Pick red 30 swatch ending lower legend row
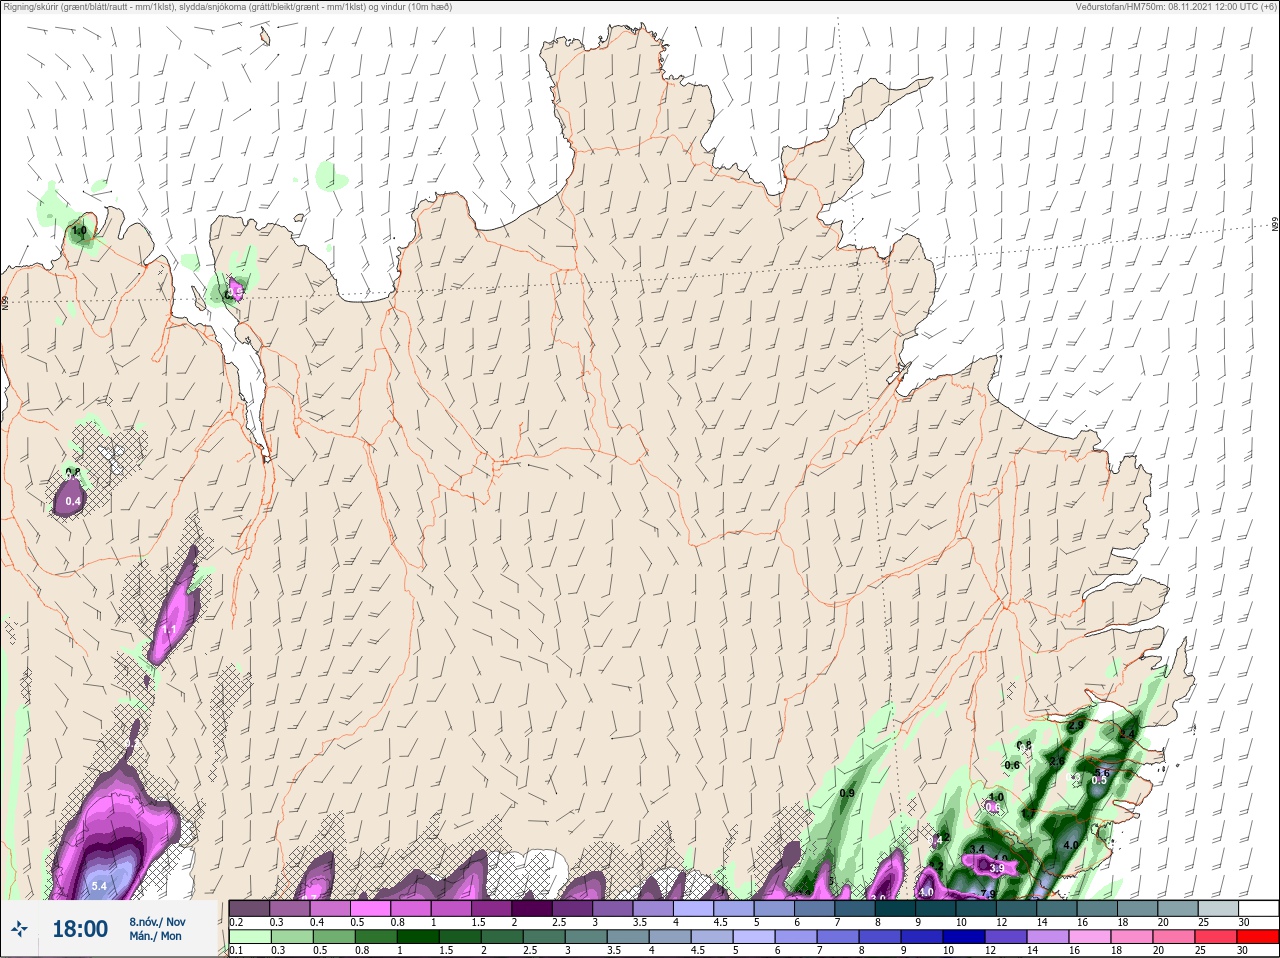Screen dimensions: 1280x958 (x=1259, y=937)
